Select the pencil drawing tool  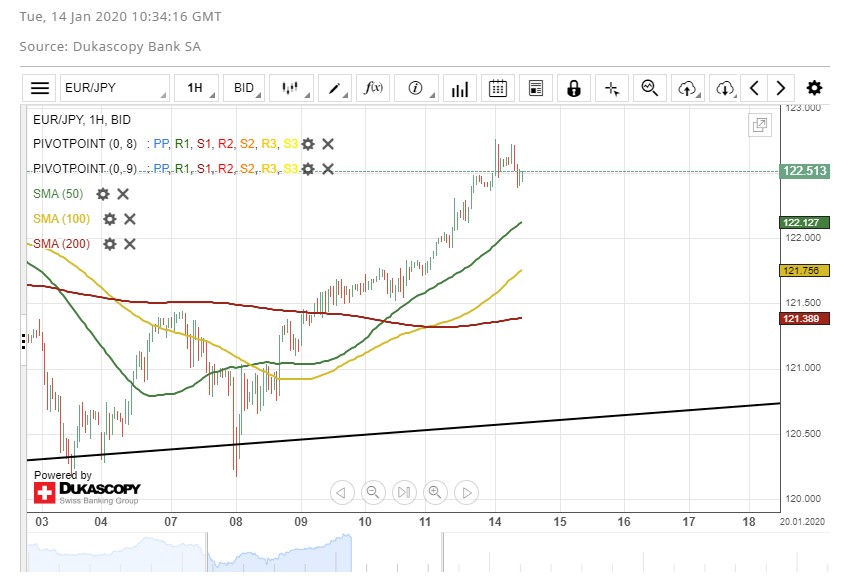coord(335,88)
